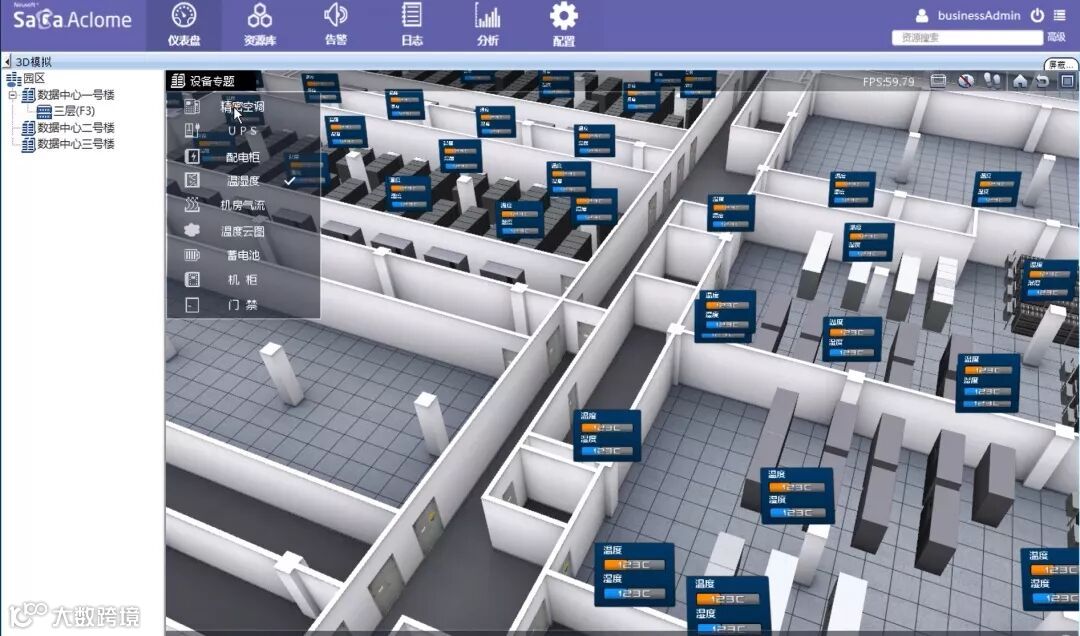Open the 日志 logs tab

coord(412,25)
